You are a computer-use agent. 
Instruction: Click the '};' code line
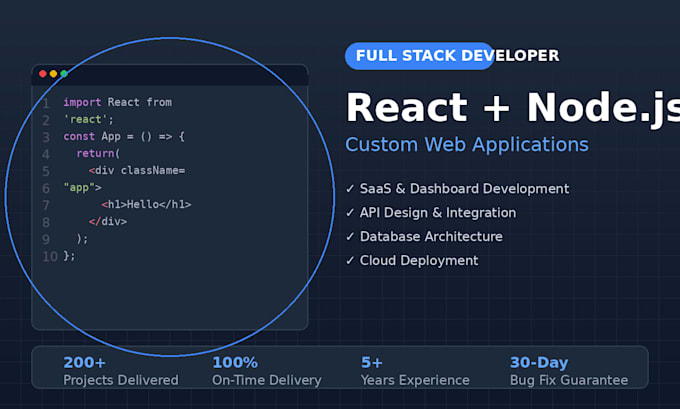pos(69,256)
